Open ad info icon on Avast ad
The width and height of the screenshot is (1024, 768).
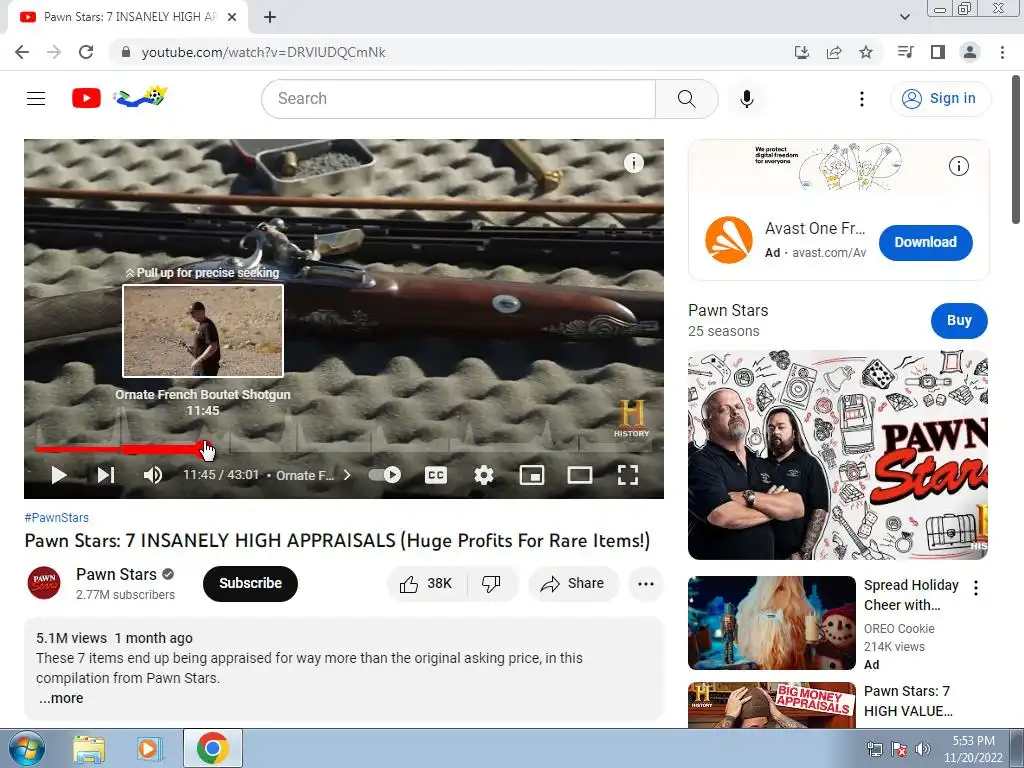tap(958, 166)
